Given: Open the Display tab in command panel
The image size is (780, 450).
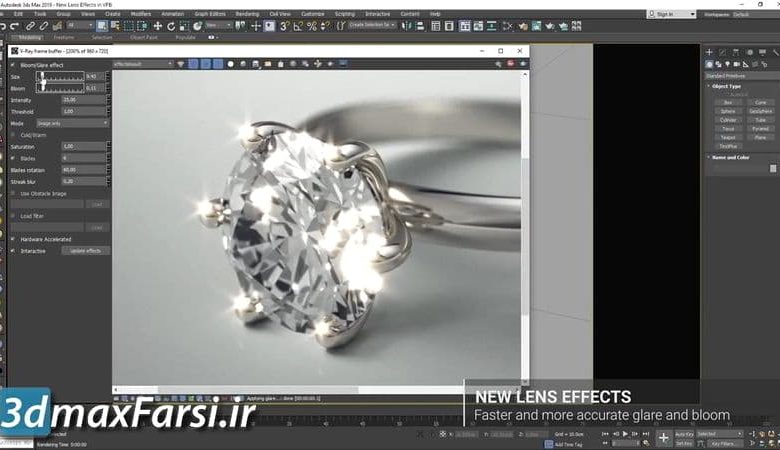Looking at the screenshot, I should point(763,52).
